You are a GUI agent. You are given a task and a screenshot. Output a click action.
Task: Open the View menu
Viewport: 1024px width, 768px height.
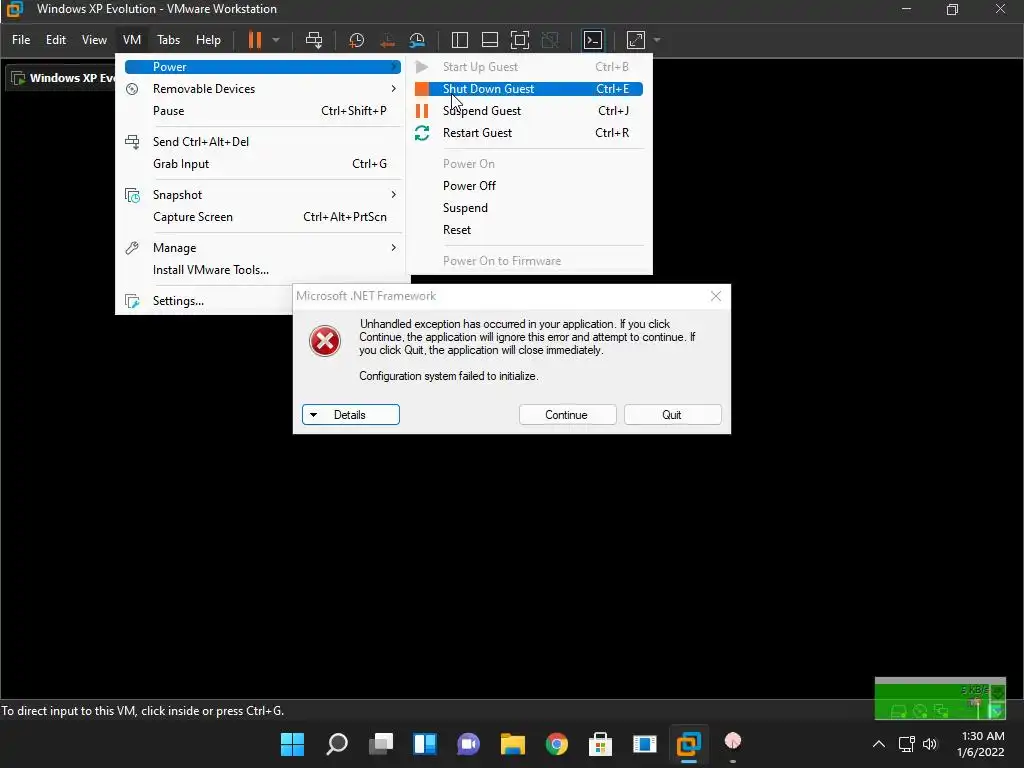click(94, 40)
